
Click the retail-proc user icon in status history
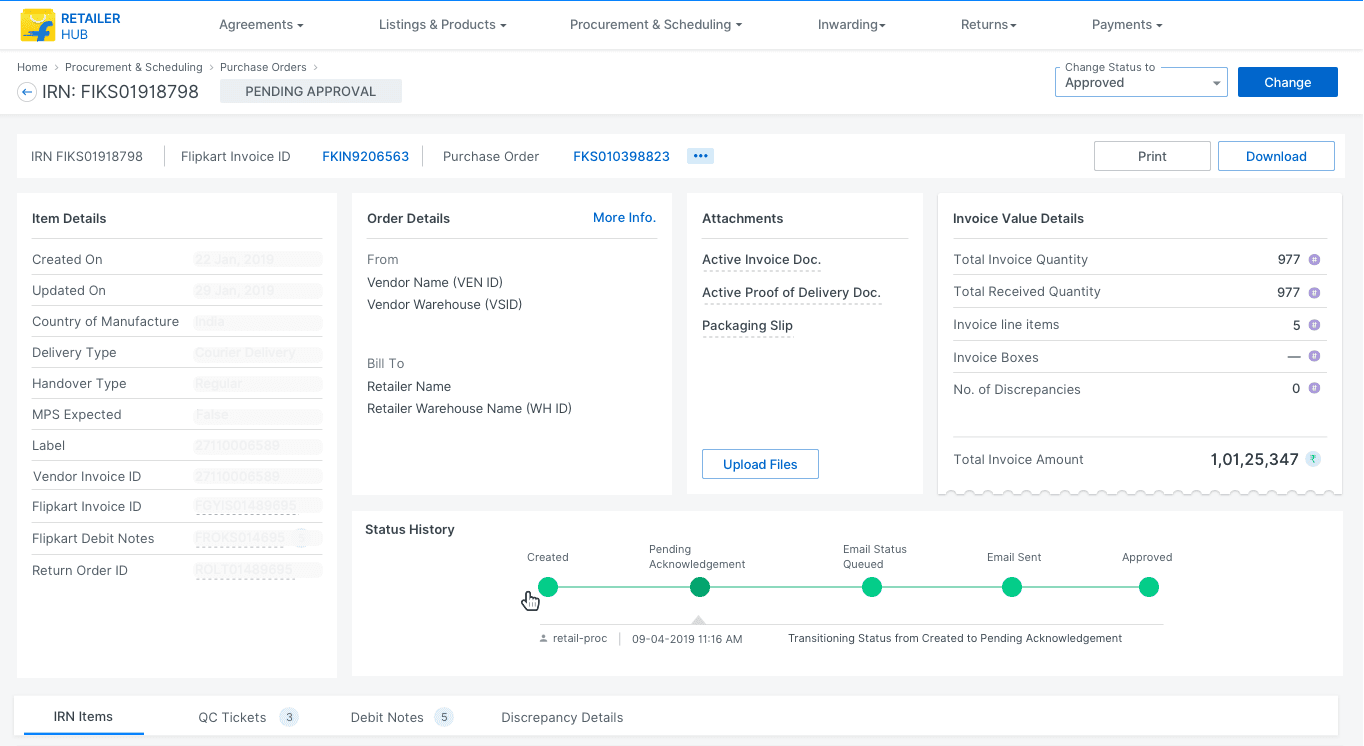pos(543,638)
